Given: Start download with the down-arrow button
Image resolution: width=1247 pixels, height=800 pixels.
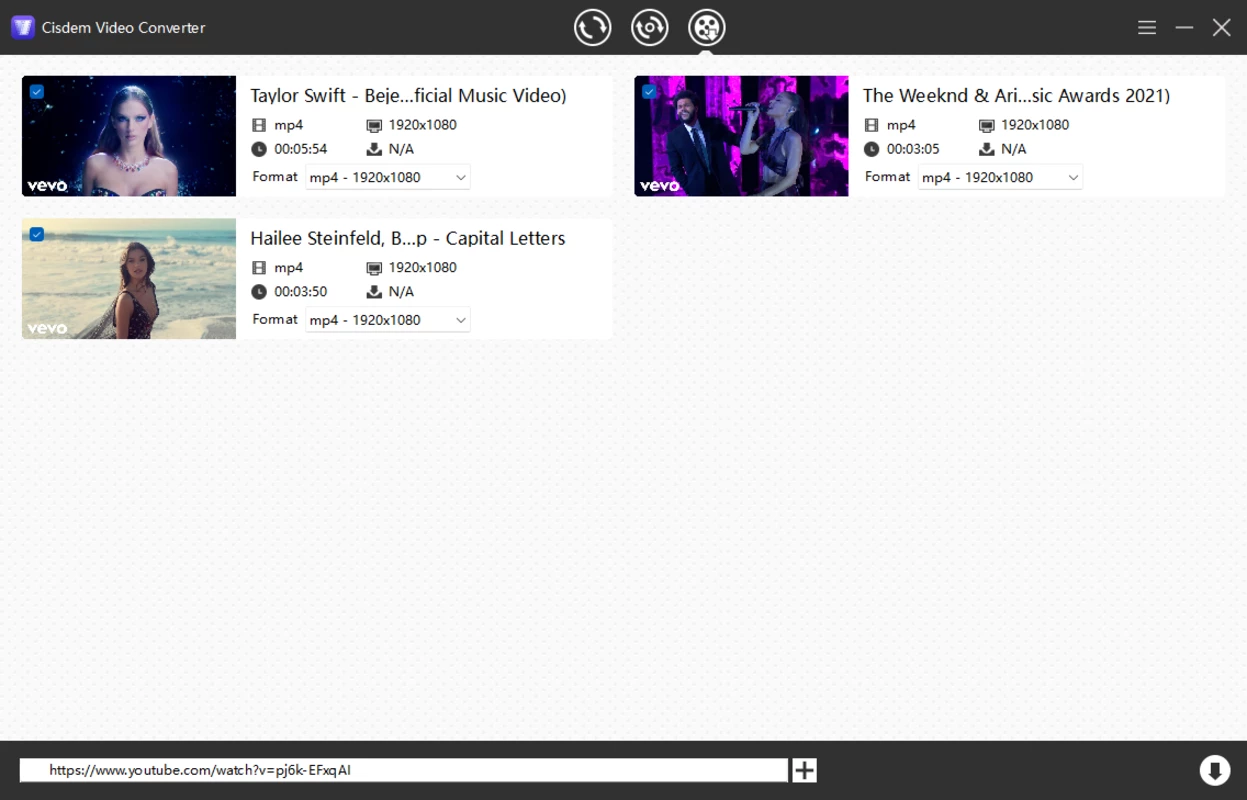Looking at the screenshot, I should [x=1214, y=770].
